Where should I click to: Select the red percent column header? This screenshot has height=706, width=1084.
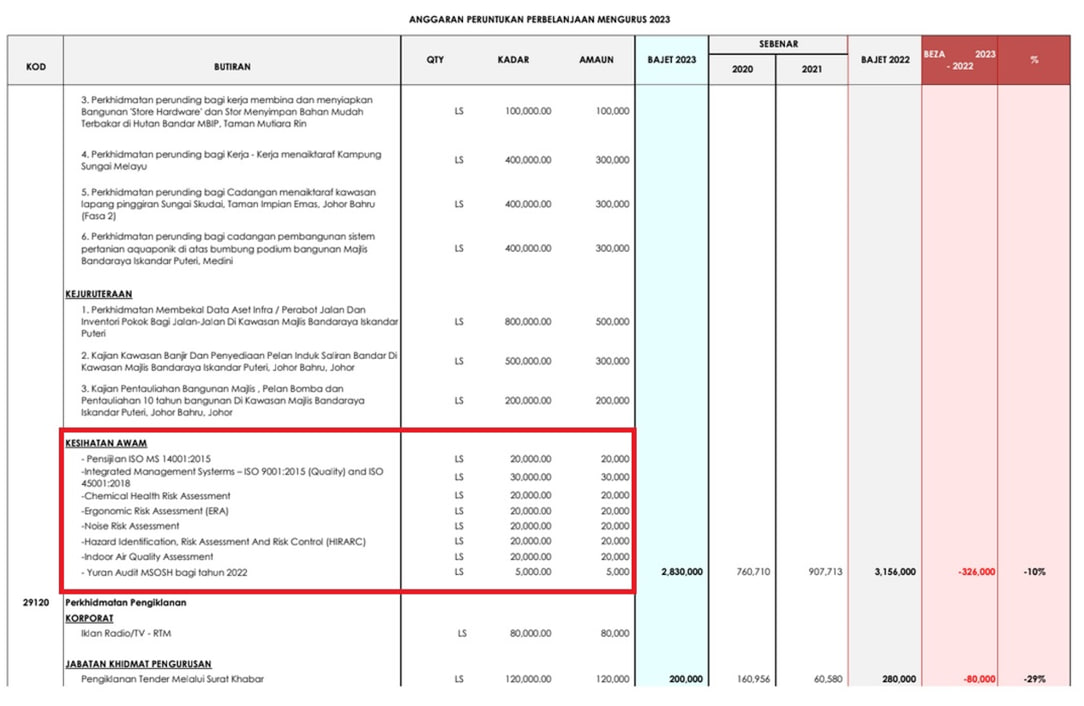[1034, 60]
